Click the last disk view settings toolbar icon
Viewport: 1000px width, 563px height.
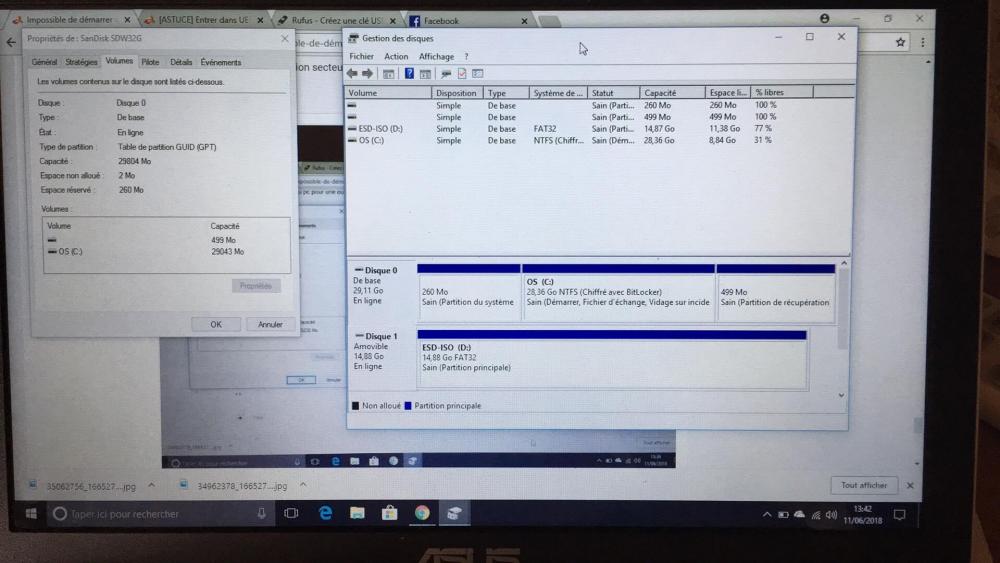[478, 74]
